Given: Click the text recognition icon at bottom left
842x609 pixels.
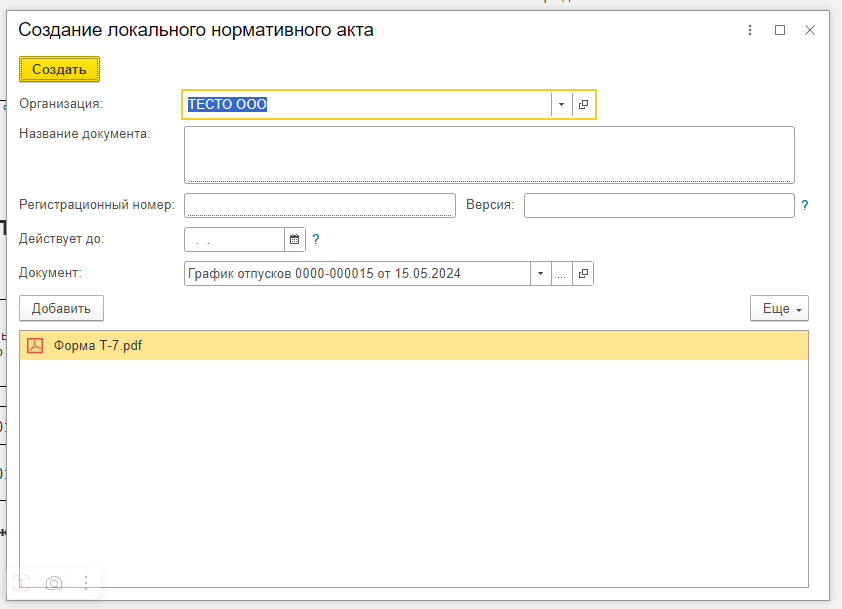Looking at the screenshot, I should click(x=21, y=583).
